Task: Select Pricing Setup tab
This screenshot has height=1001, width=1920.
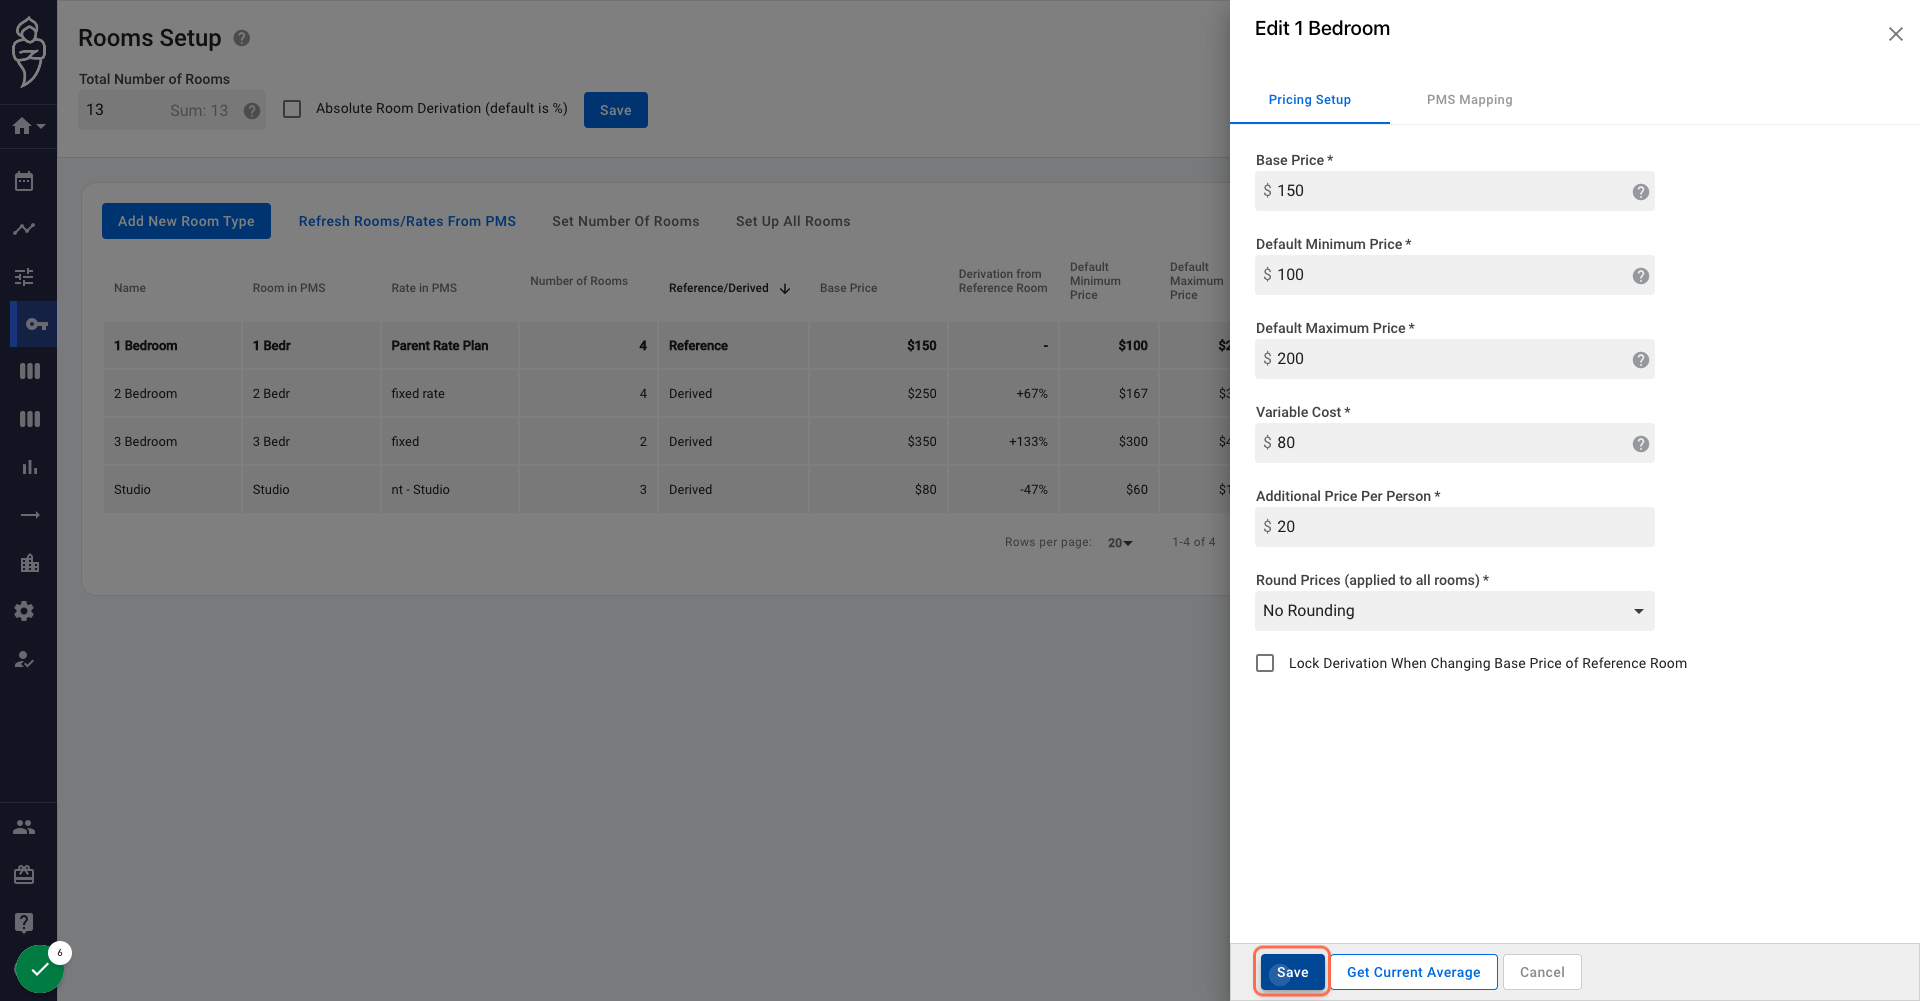Action: tap(1310, 100)
